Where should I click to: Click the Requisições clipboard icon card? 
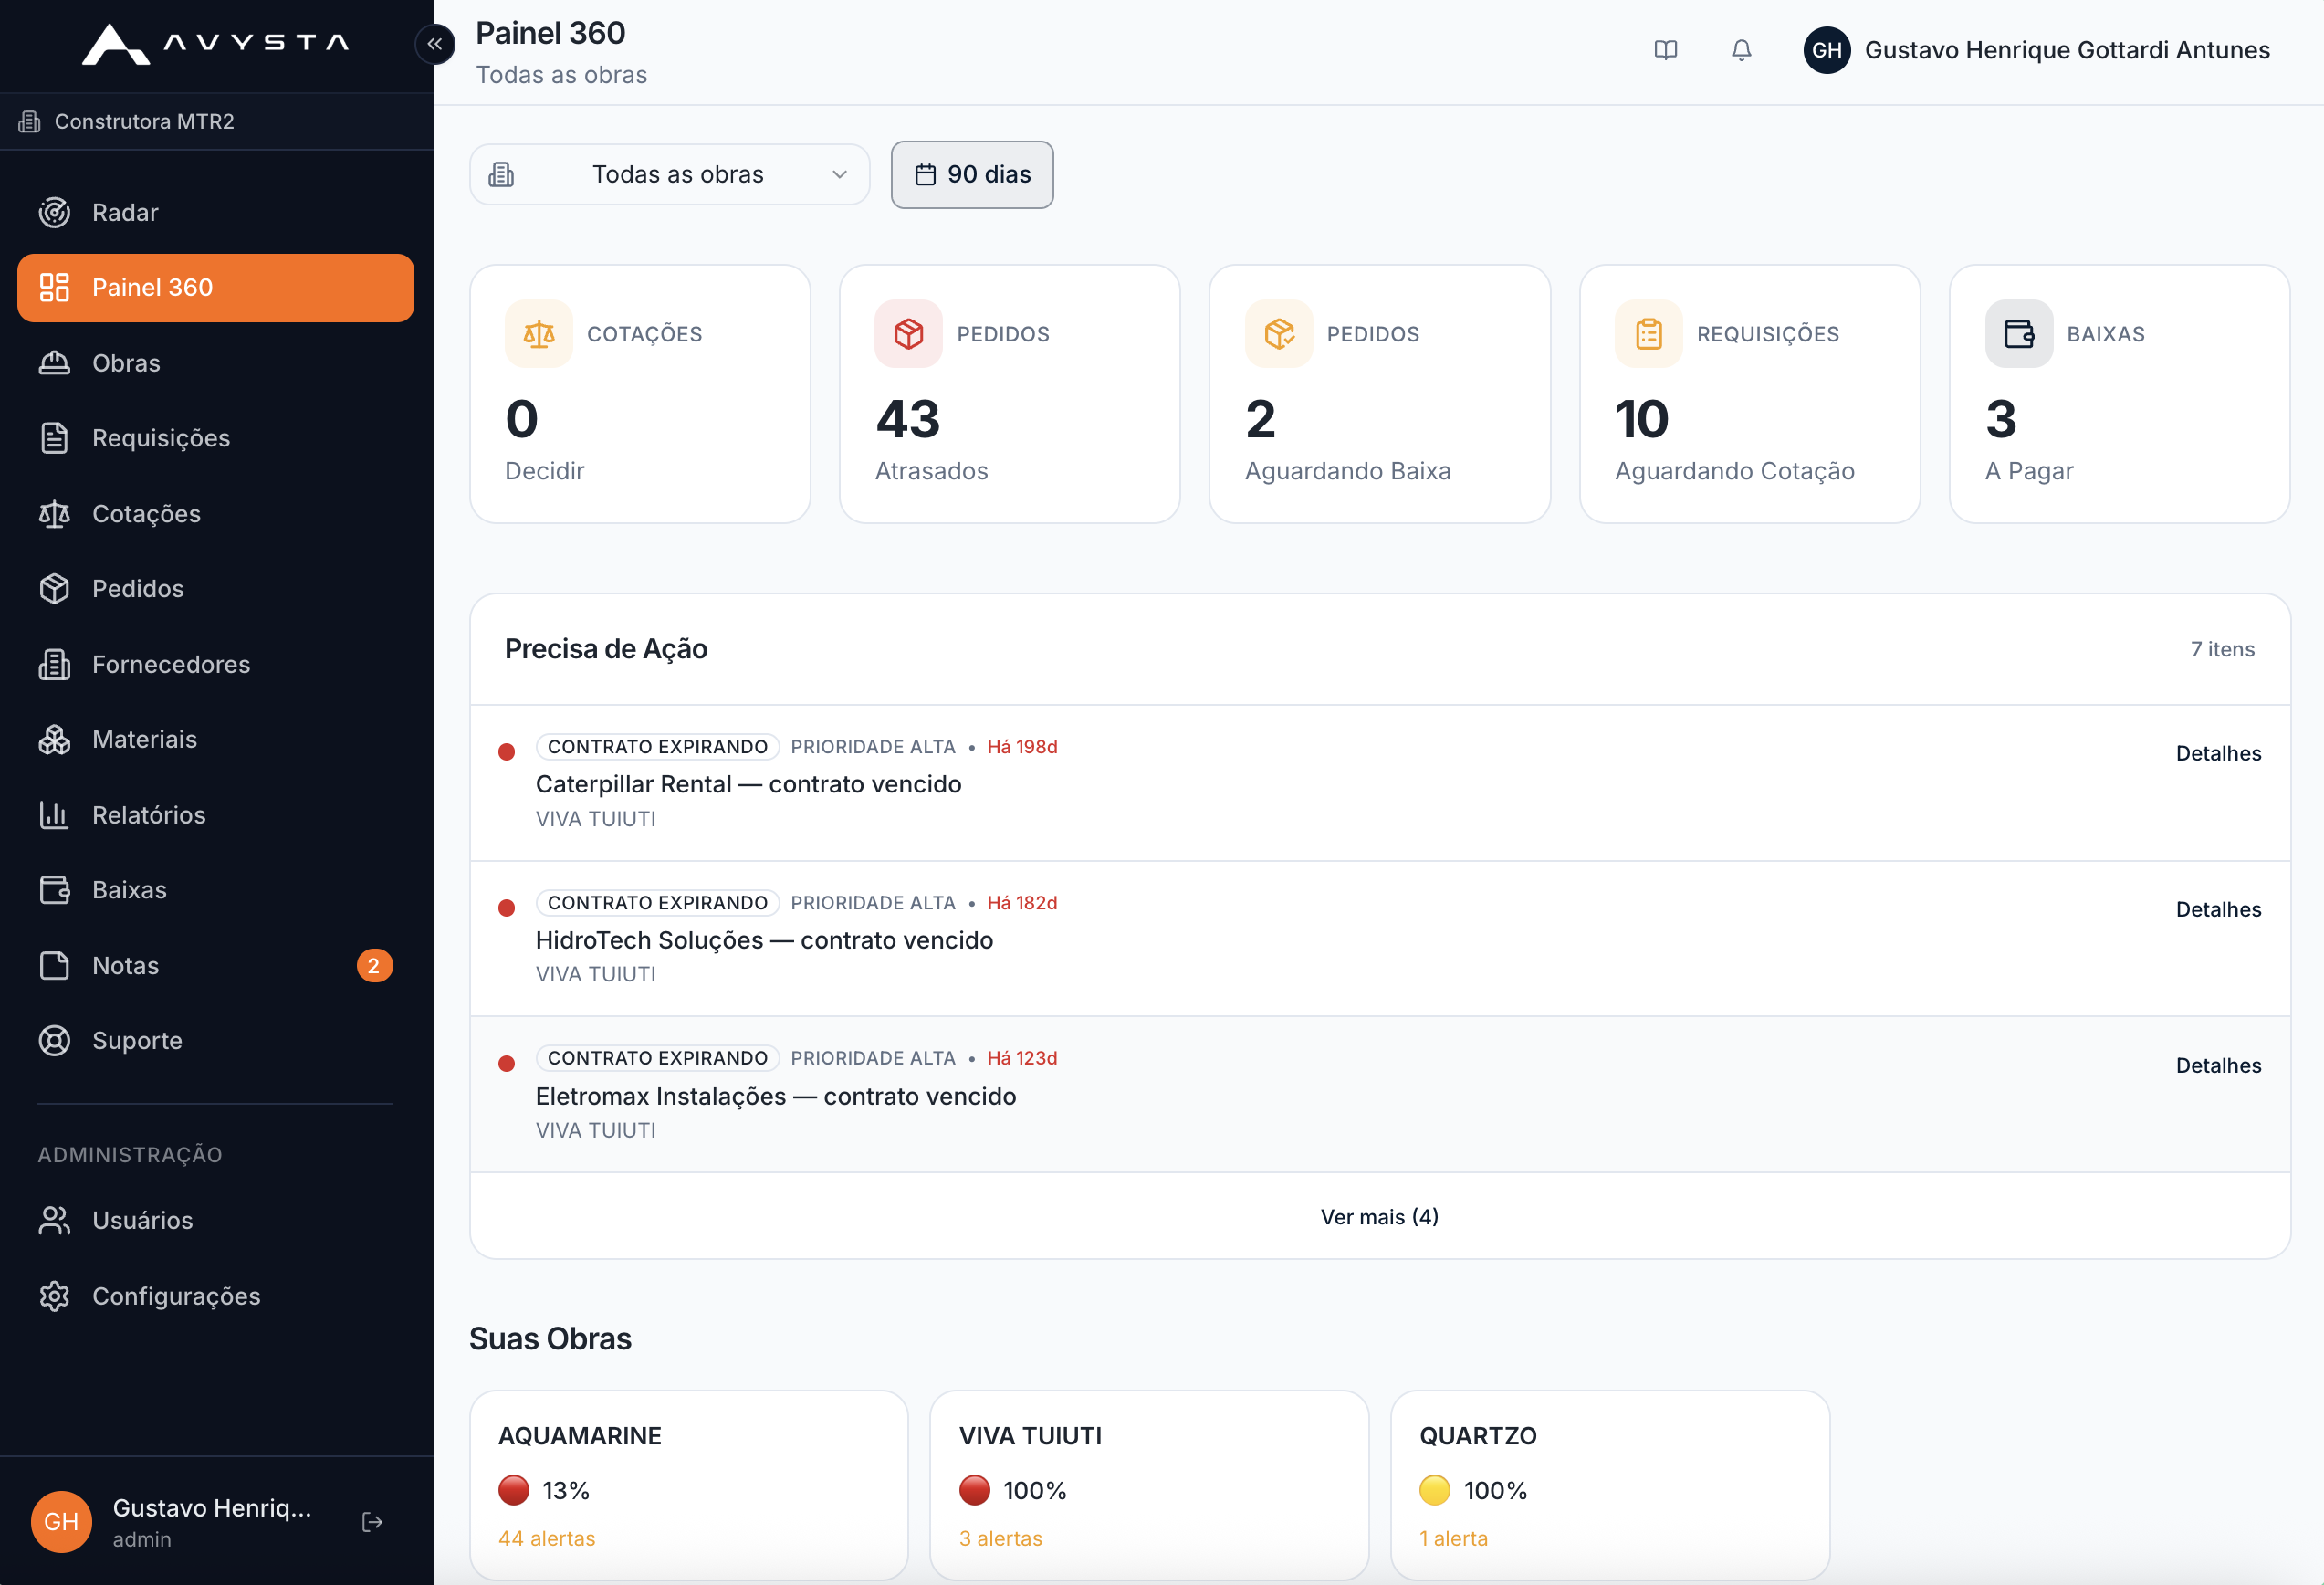[x=1649, y=334]
